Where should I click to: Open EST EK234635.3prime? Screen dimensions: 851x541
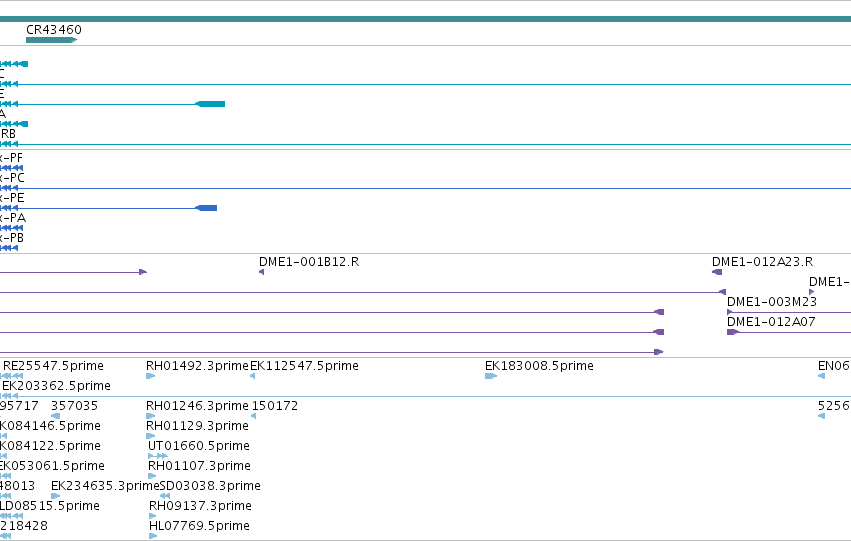[x=105, y=486]
